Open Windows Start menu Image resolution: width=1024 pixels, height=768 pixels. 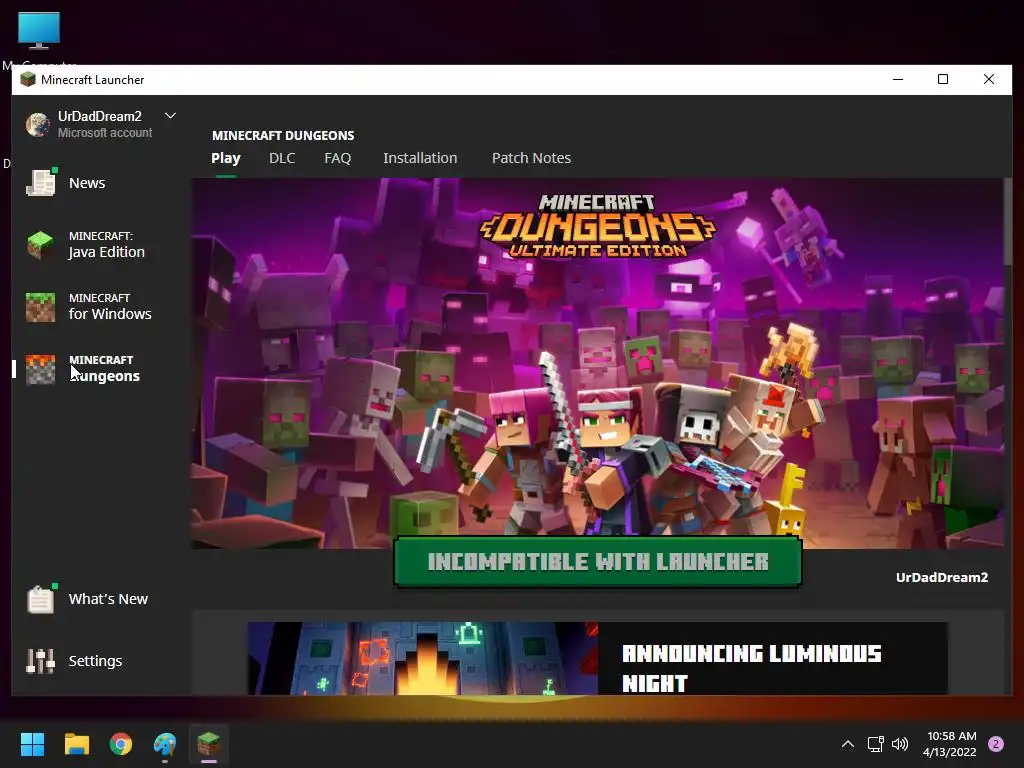32,744
